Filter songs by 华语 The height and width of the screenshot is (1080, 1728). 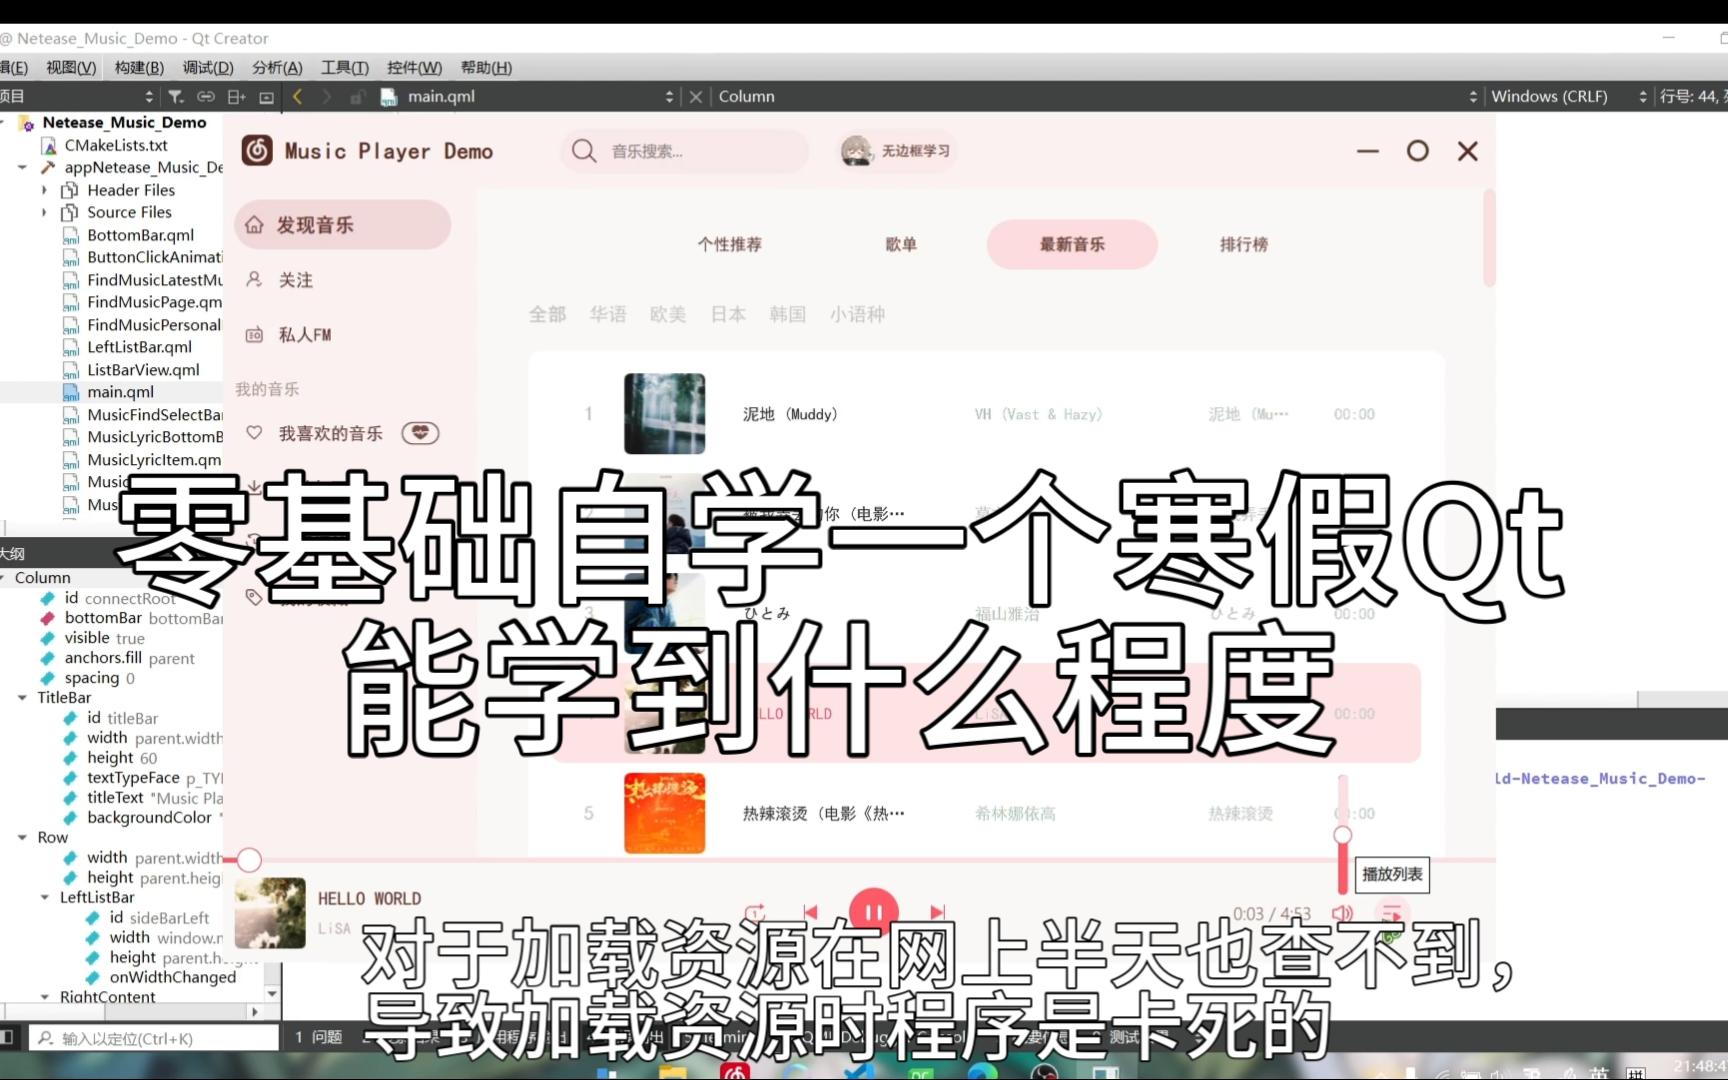coord(608,314)
